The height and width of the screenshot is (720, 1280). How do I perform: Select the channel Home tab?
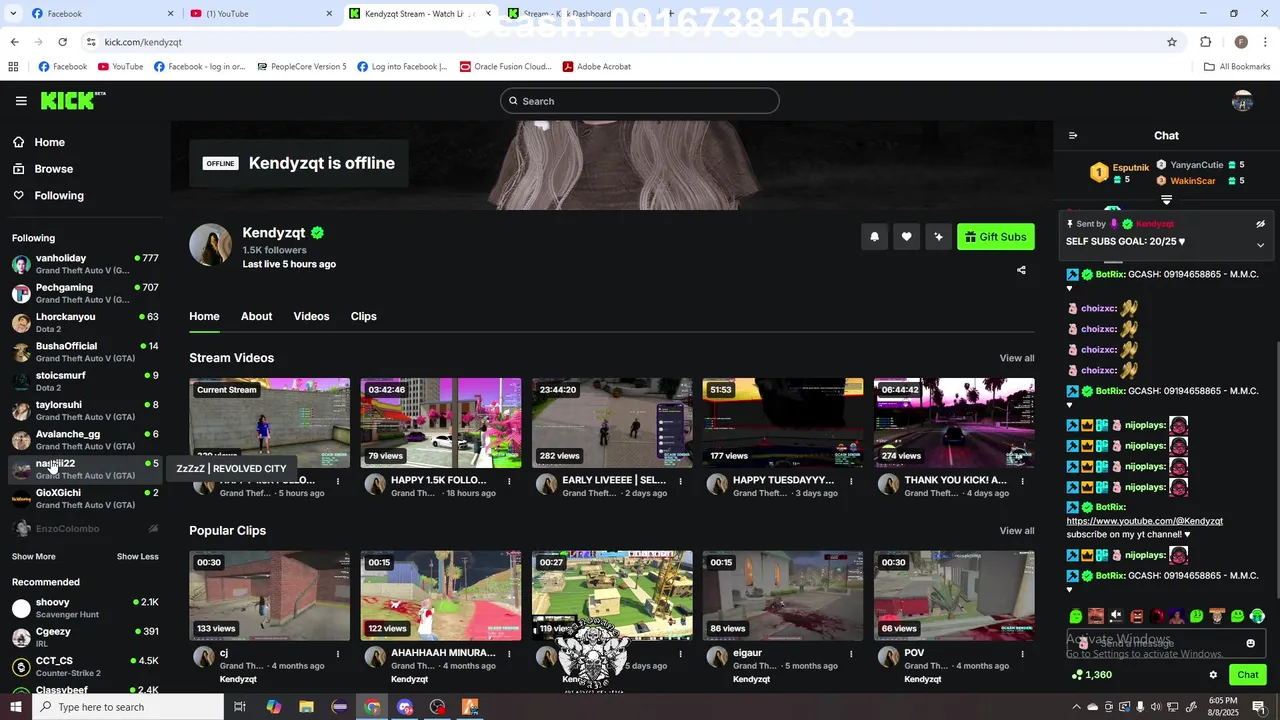click(204, 316)
